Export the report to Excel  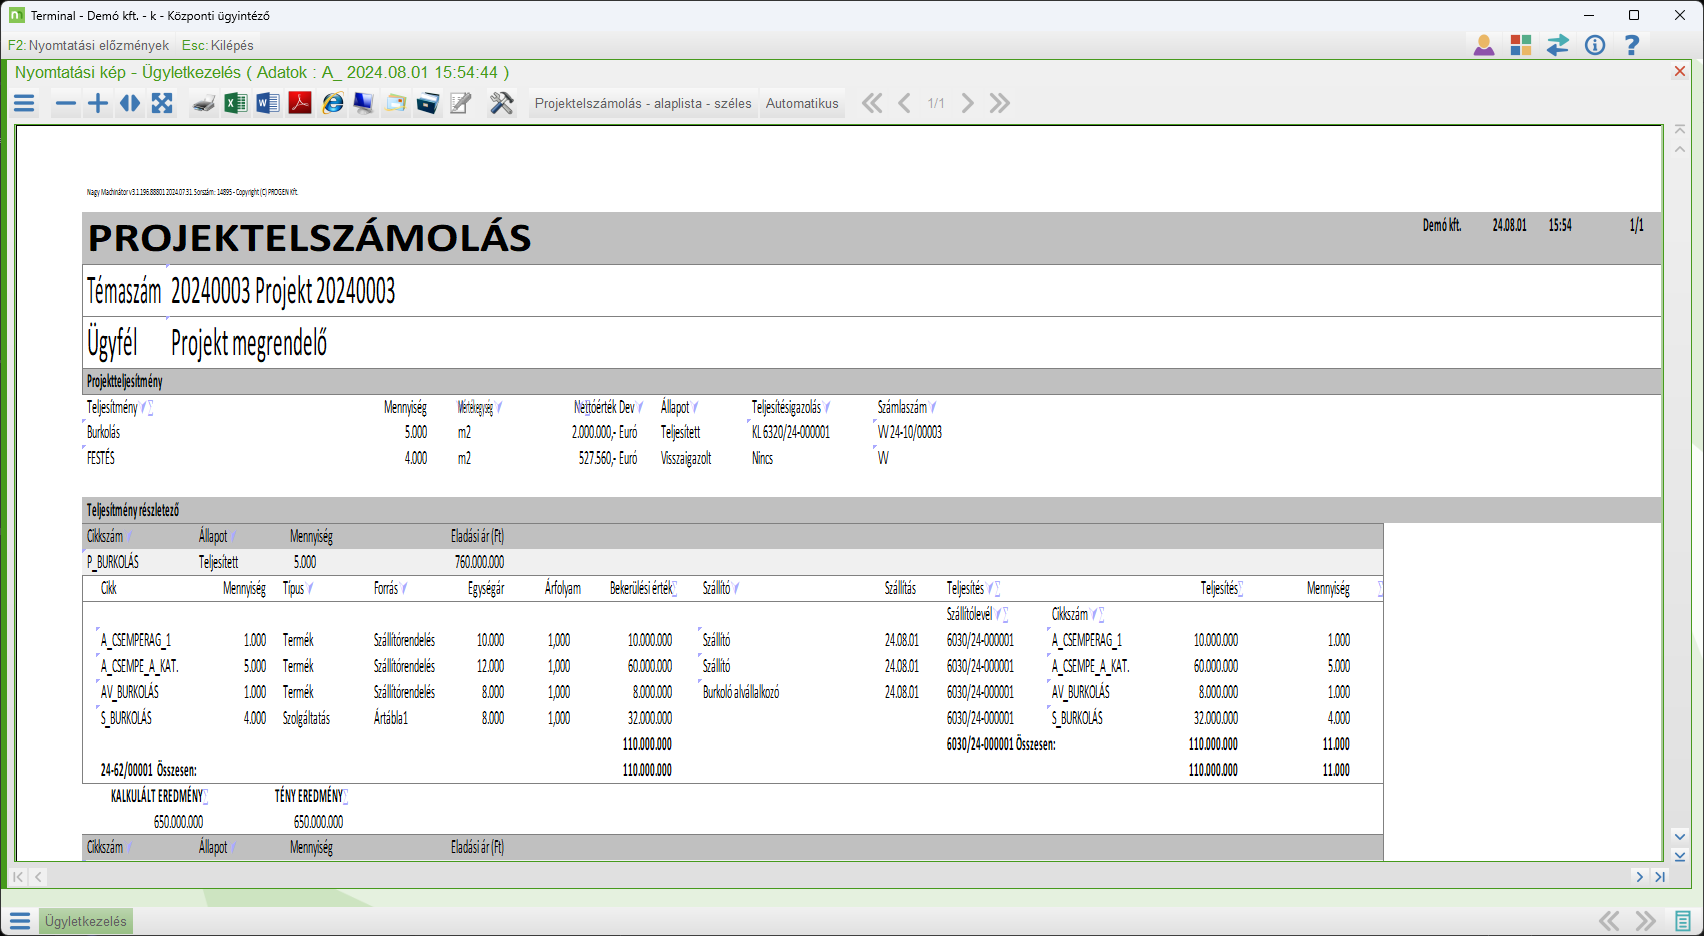[x=235, y=103]
